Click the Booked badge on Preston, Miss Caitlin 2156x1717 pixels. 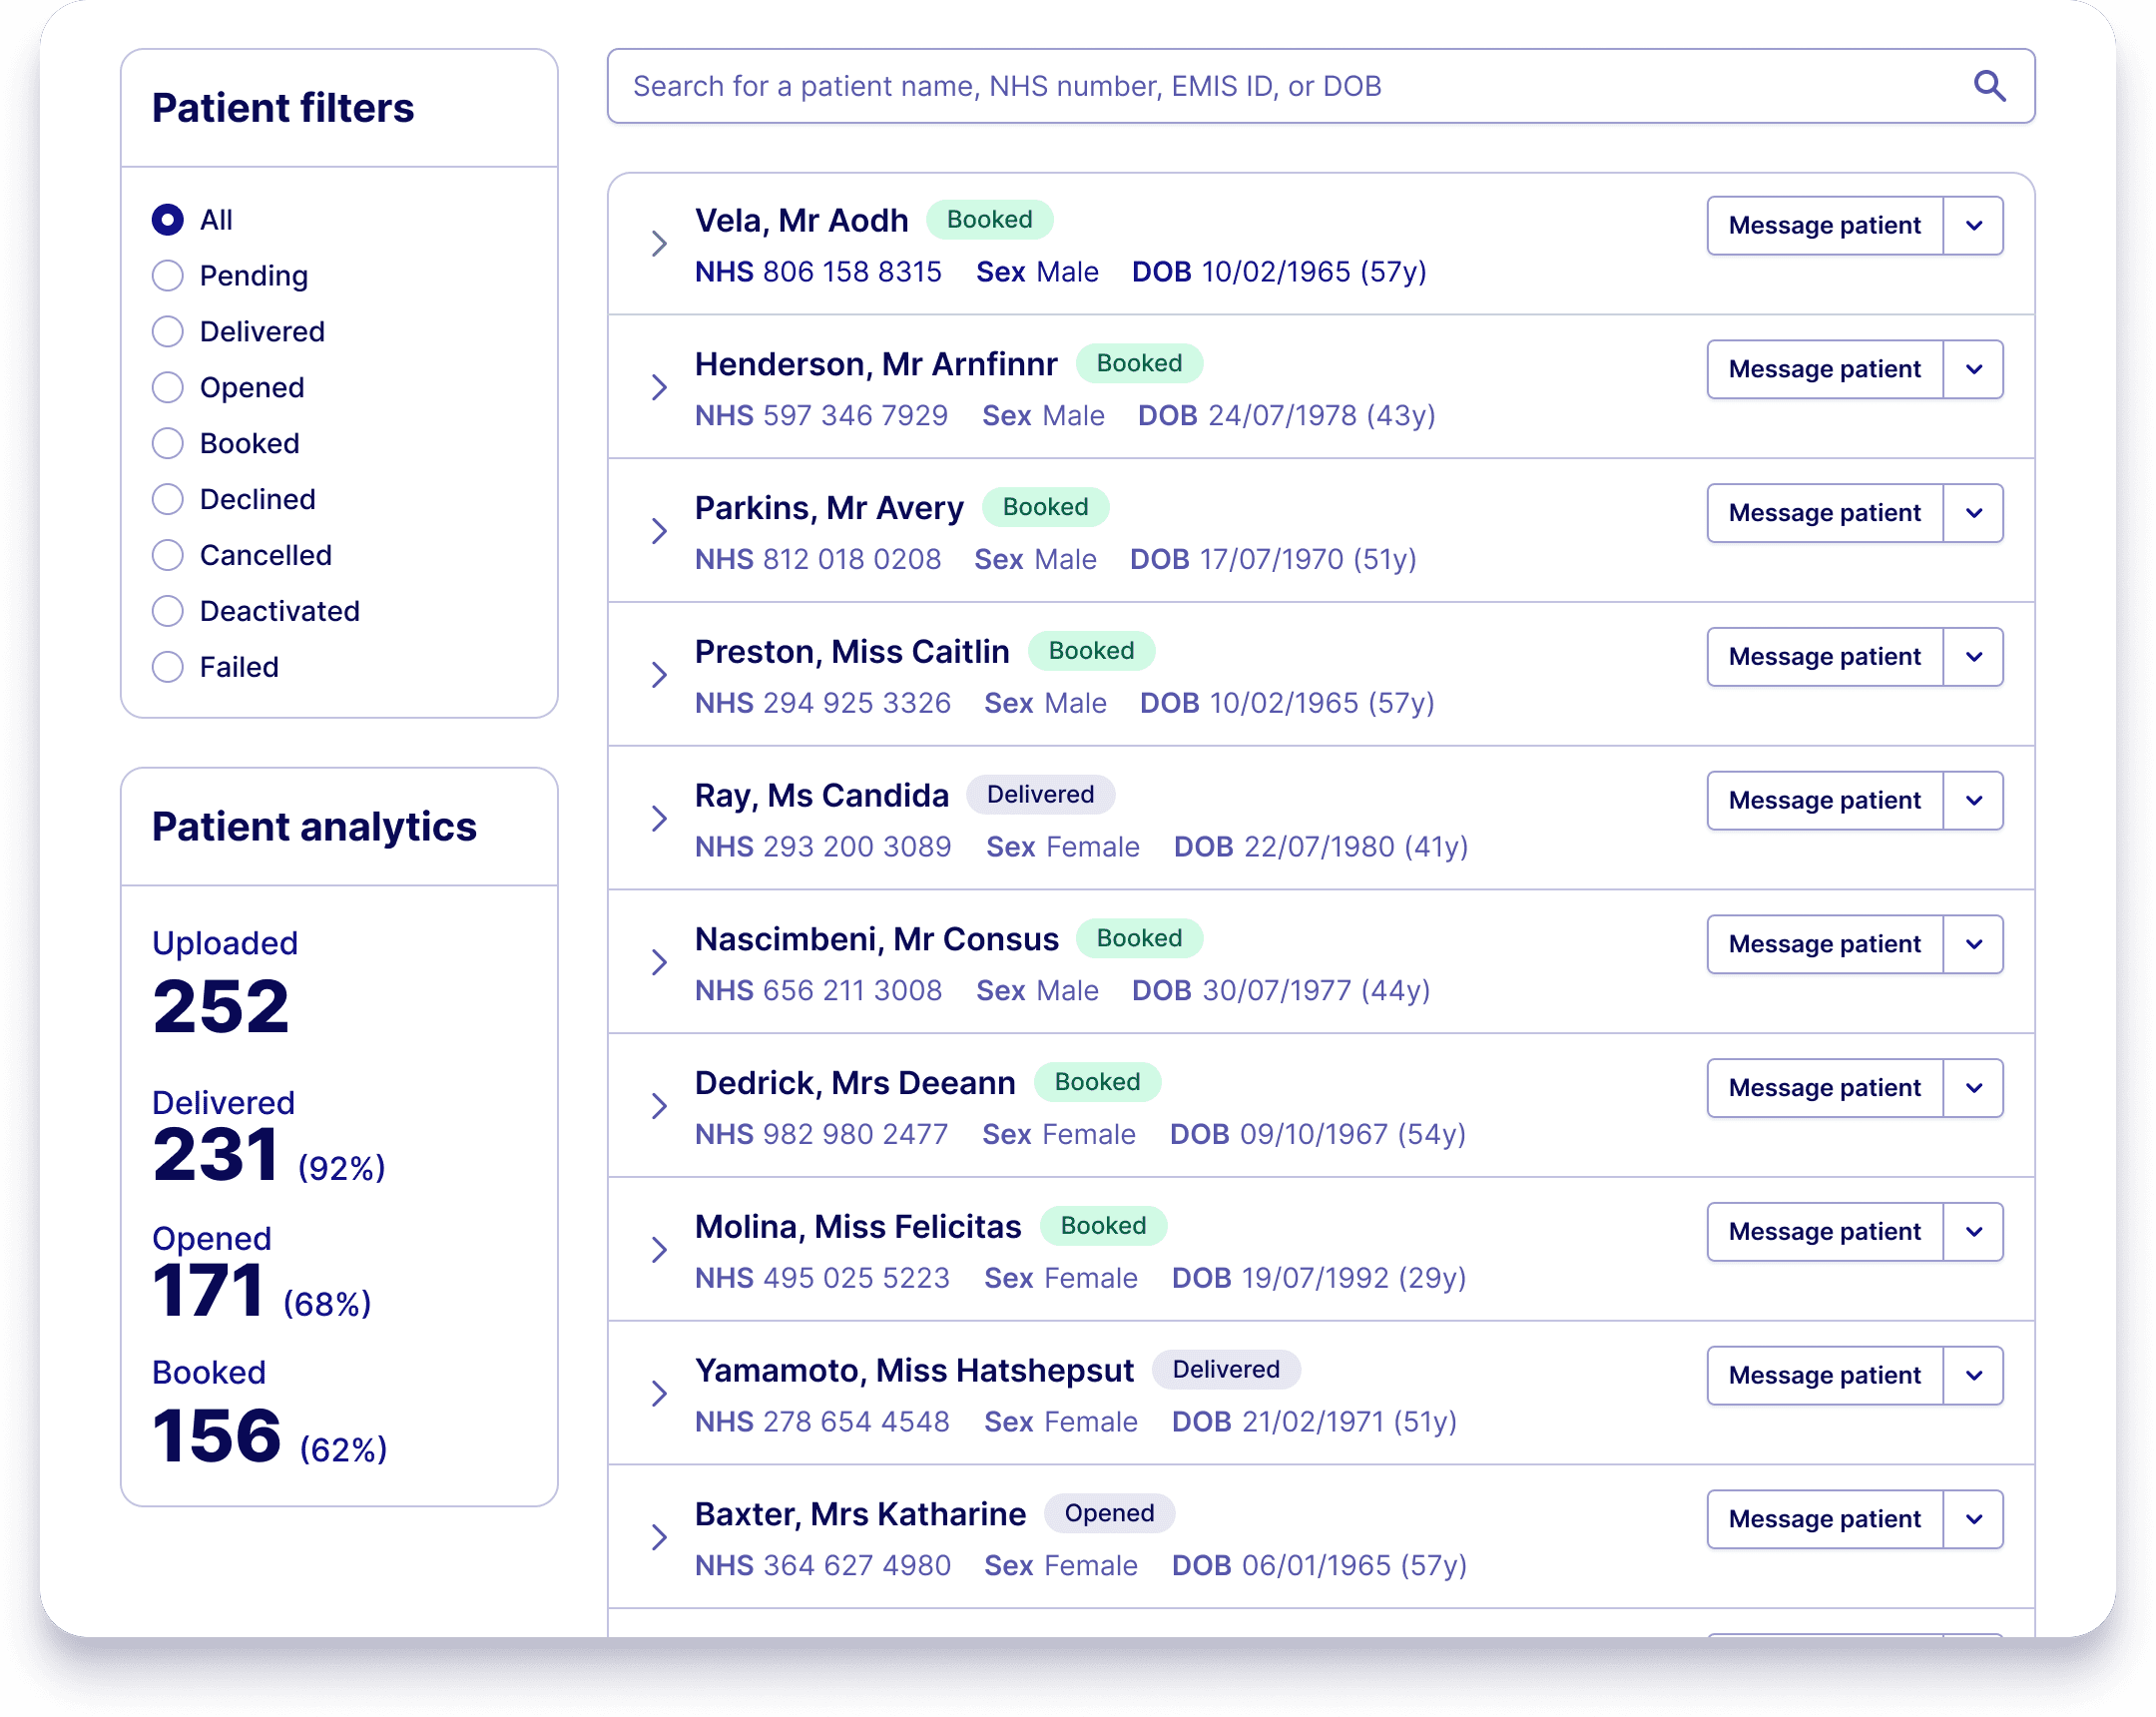(x=1092, y=651)
